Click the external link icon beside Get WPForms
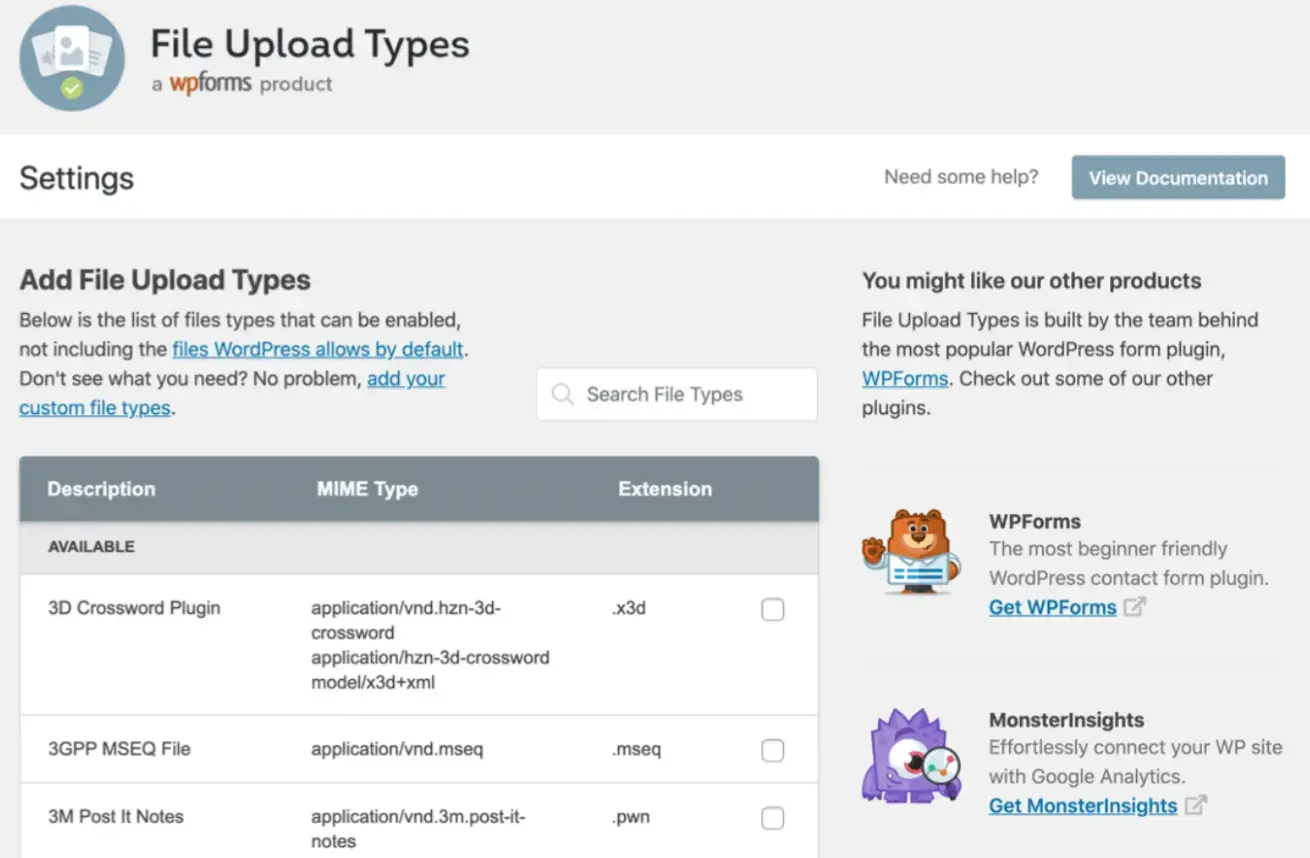 pyautogui.click(x=1137, y=606)
